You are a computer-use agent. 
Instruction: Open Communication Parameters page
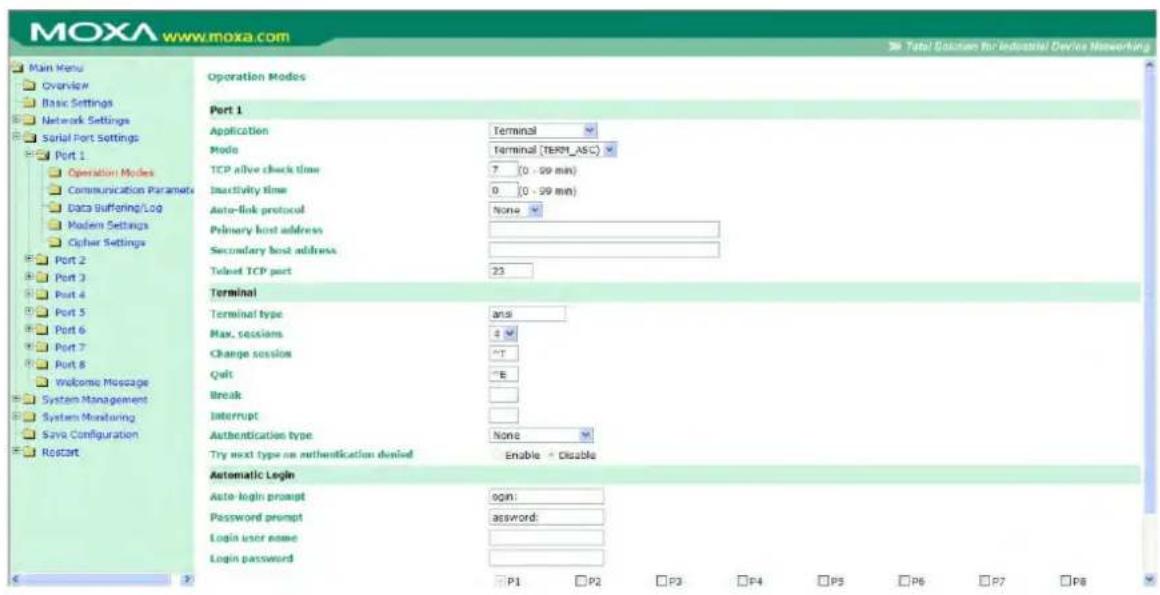coord(131,190)
